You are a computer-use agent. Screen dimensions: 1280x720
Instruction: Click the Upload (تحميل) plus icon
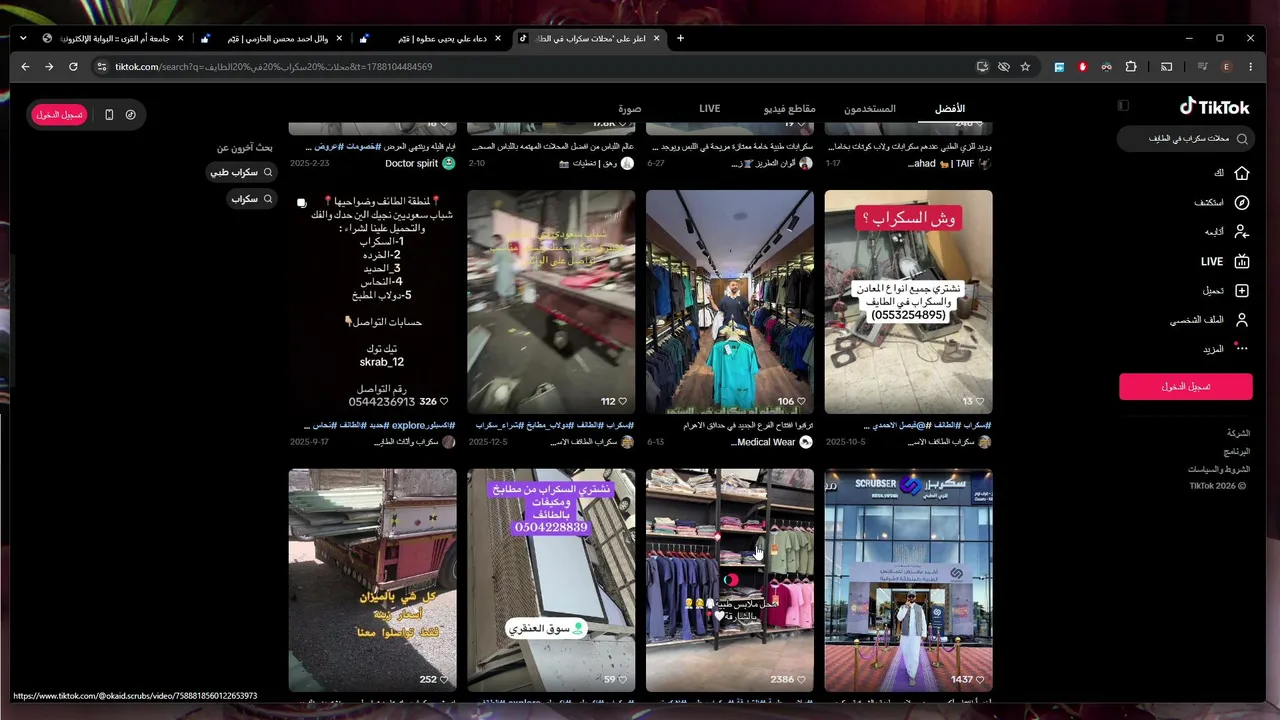pyautogui.click(x=1242, y=291)
